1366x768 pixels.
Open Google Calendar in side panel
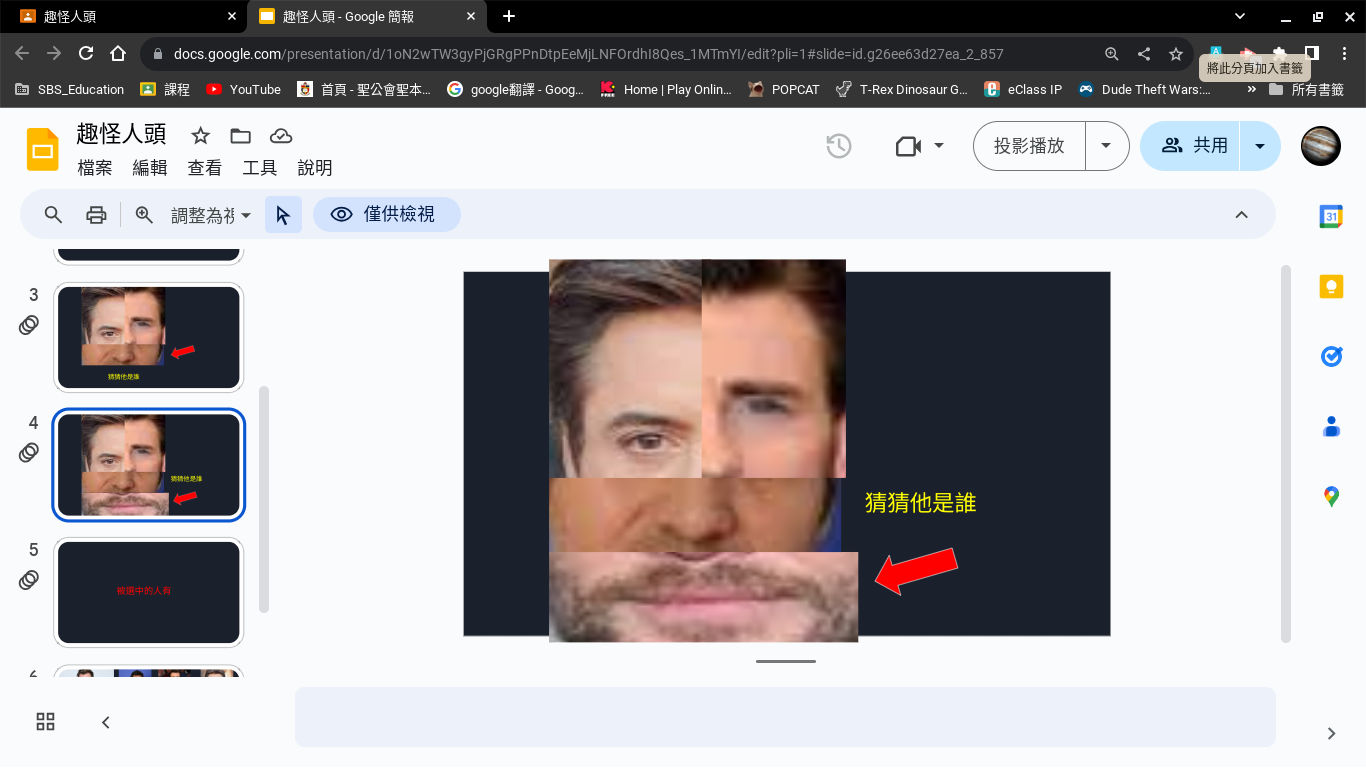pyautogui.click(x=1331, y=216)
